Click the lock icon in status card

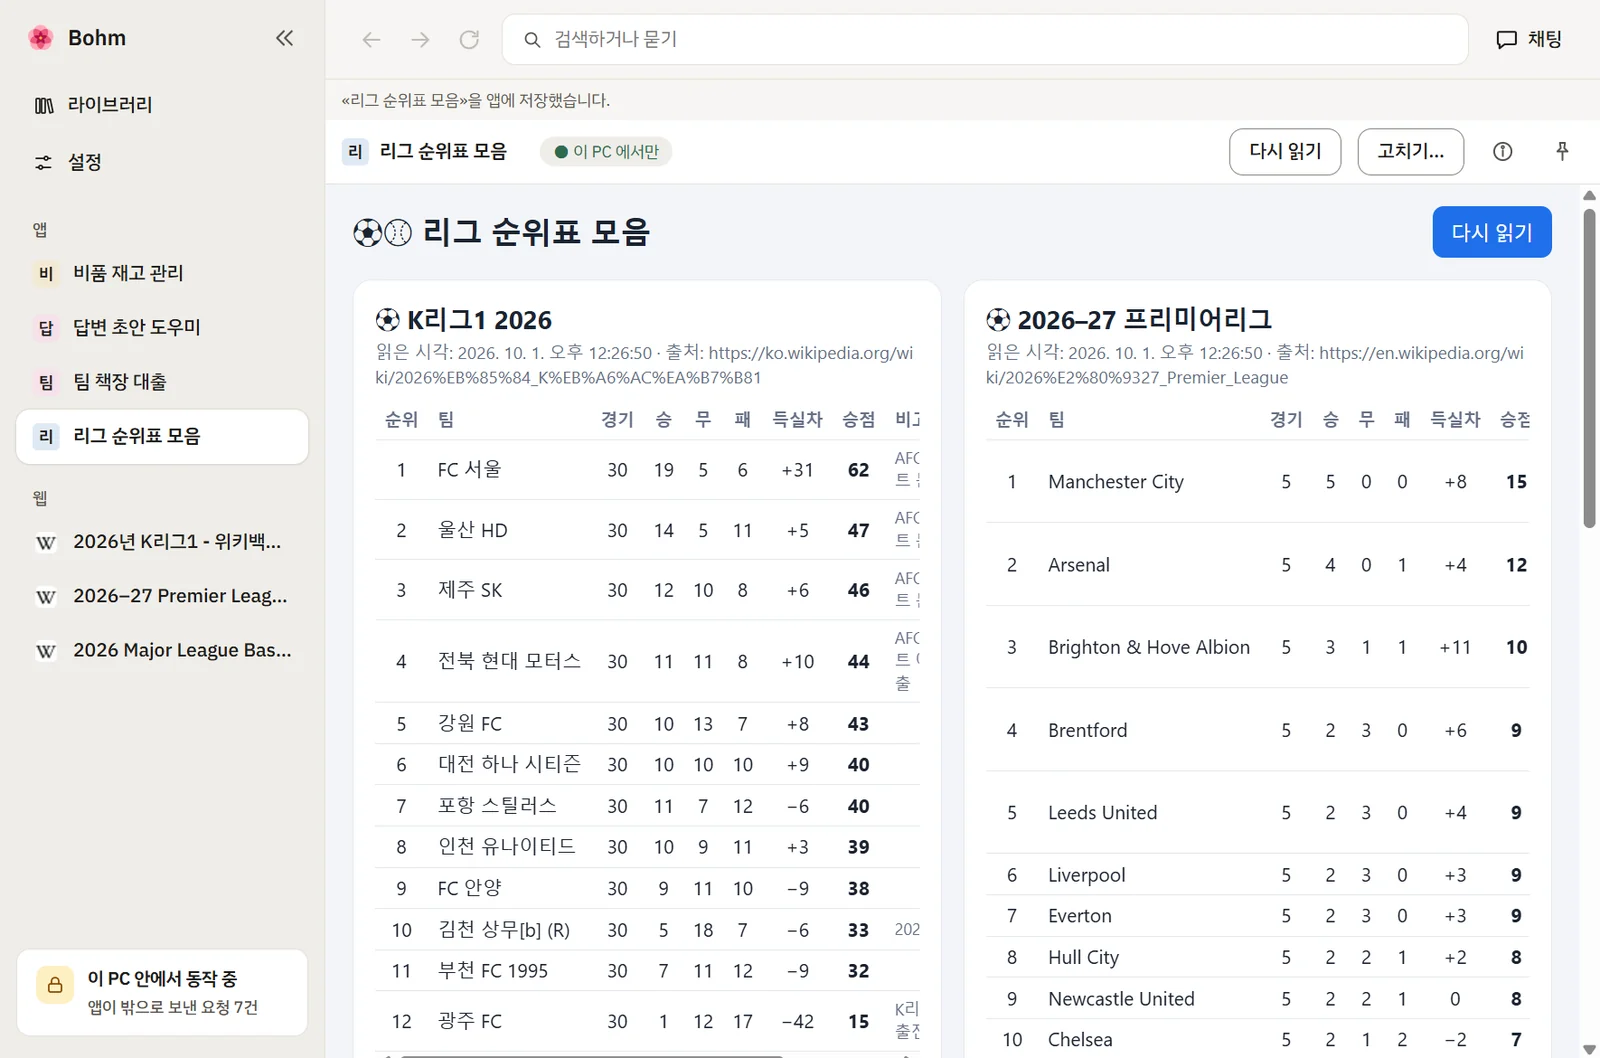pyautogui.click(x=55, y=984)
